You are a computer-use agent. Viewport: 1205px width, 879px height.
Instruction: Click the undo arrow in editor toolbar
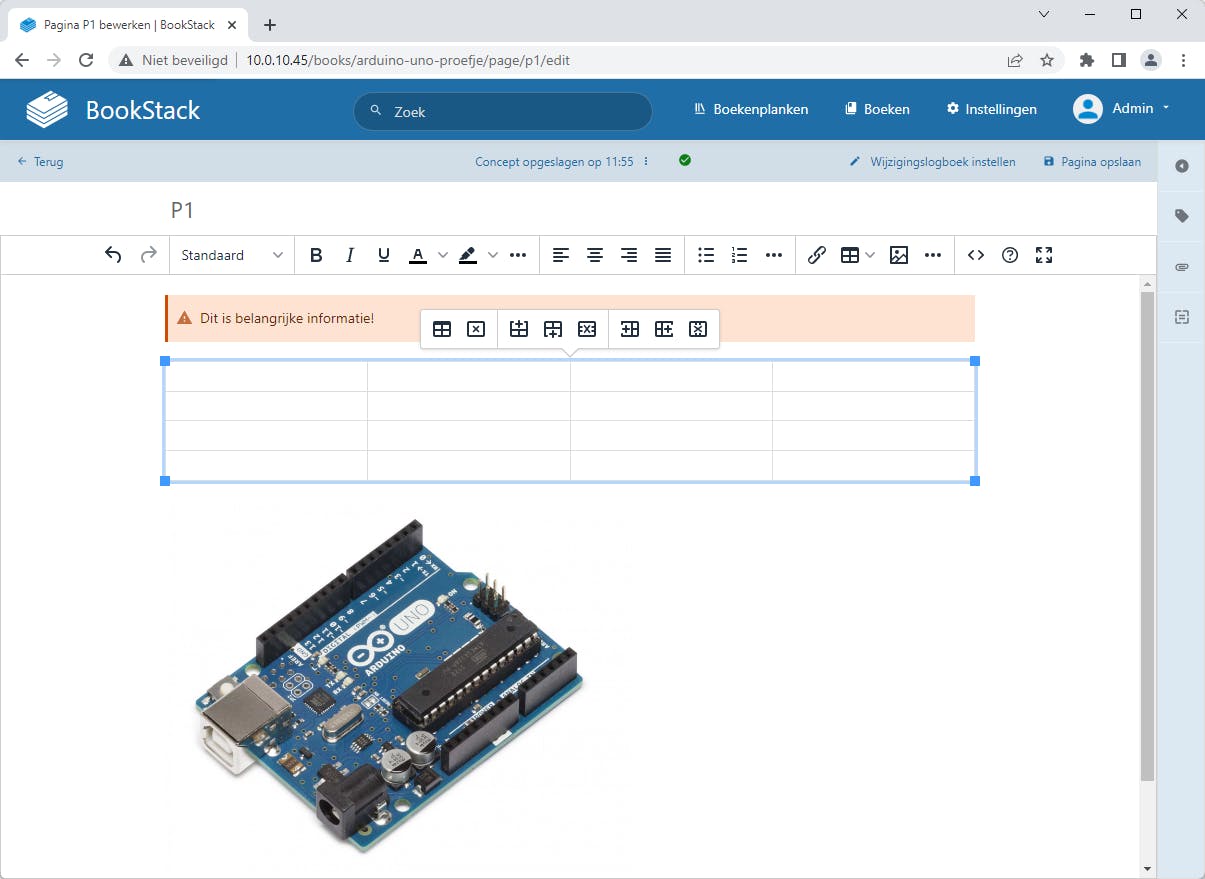pos(113,255)
